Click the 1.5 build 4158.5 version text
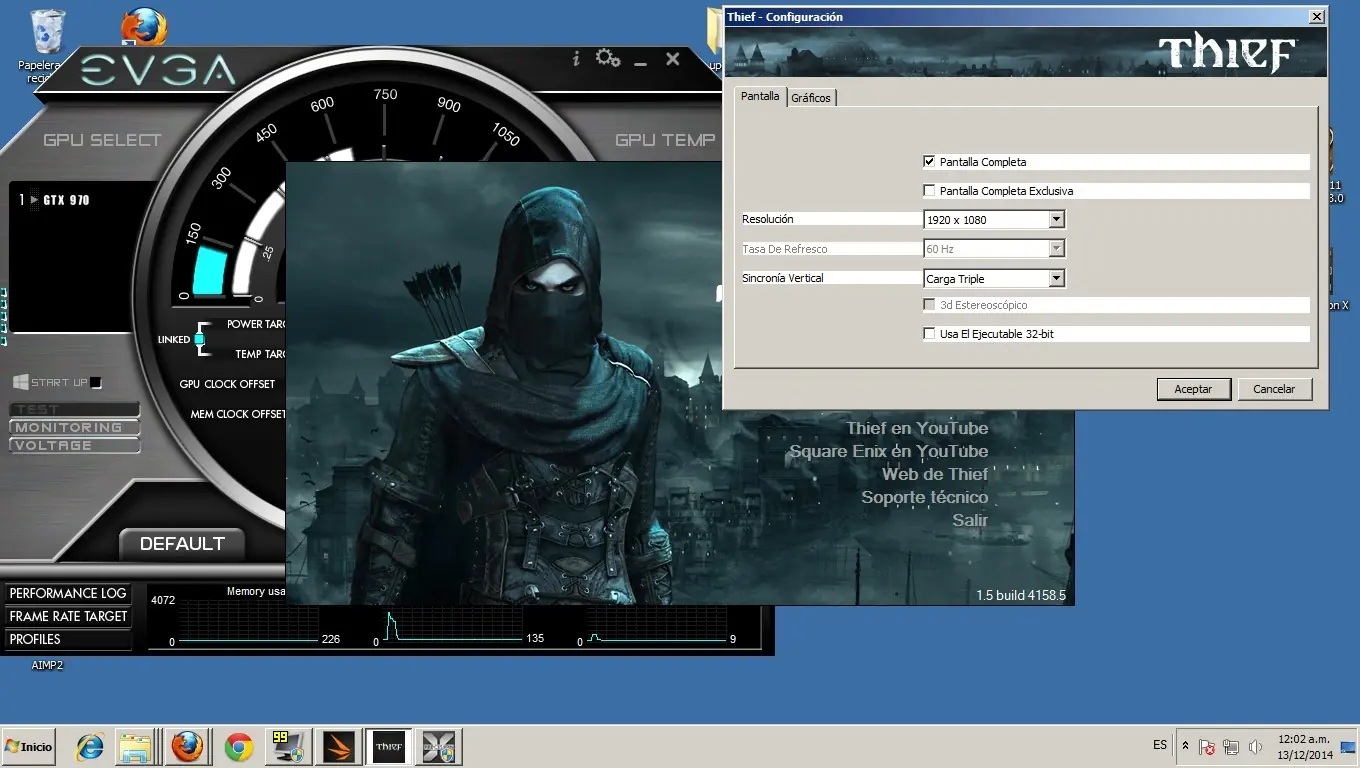 pyautogui.click(x=1021, y=595)
